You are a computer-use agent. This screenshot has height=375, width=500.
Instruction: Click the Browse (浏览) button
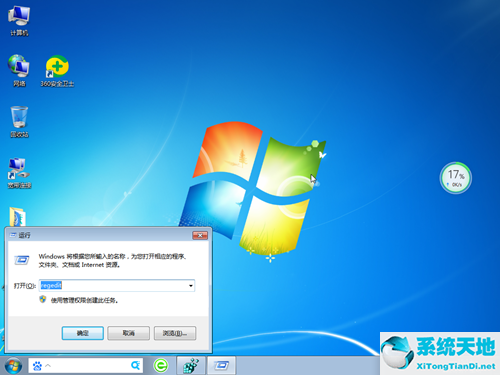pyautogui.click(x=175, y=333)
